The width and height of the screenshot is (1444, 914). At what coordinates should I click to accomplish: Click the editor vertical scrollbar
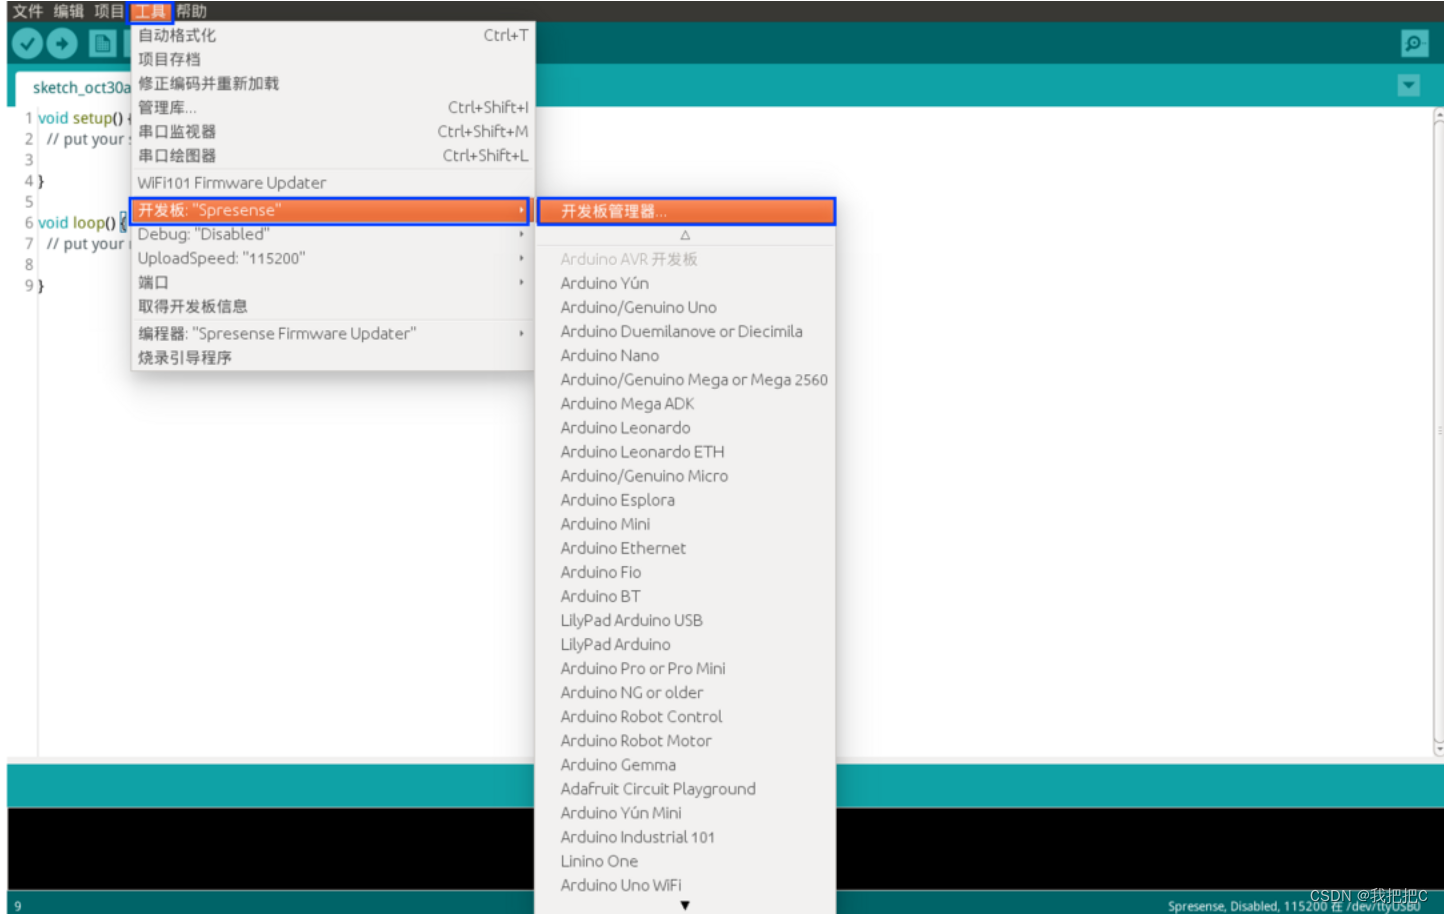[x=1438, y=431]
